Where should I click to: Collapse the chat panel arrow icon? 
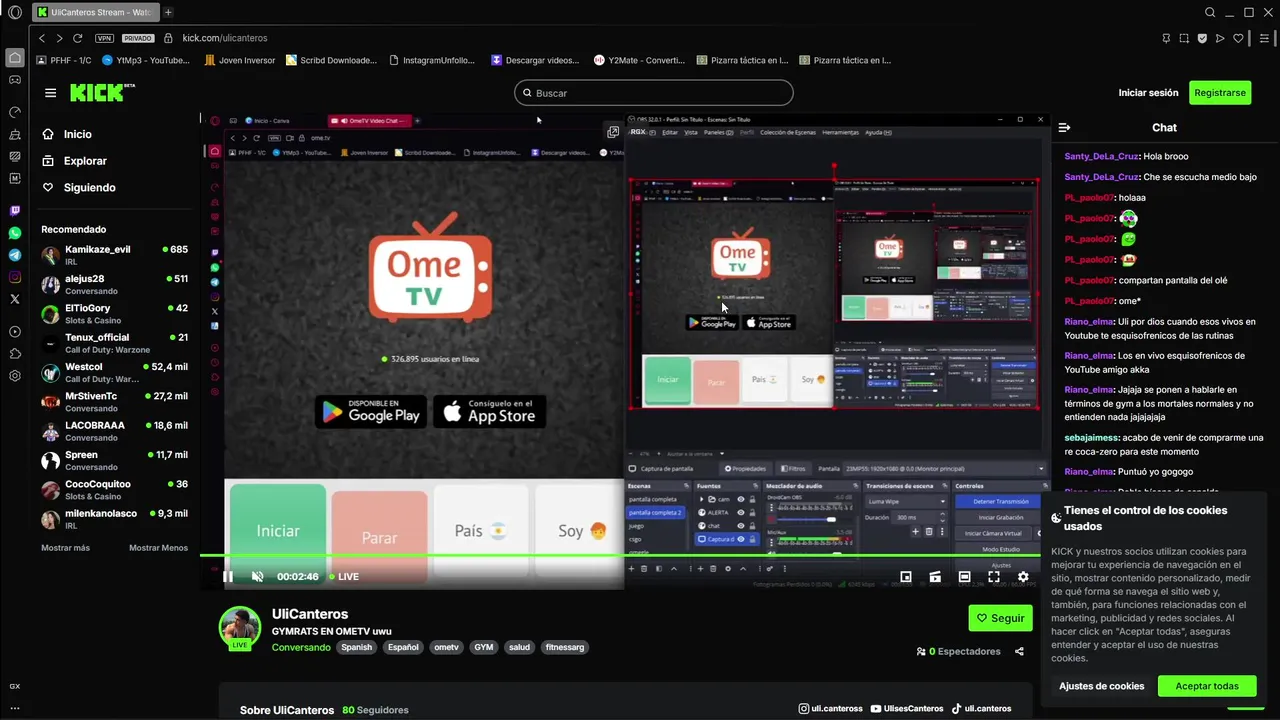[x=1064, y=127]
